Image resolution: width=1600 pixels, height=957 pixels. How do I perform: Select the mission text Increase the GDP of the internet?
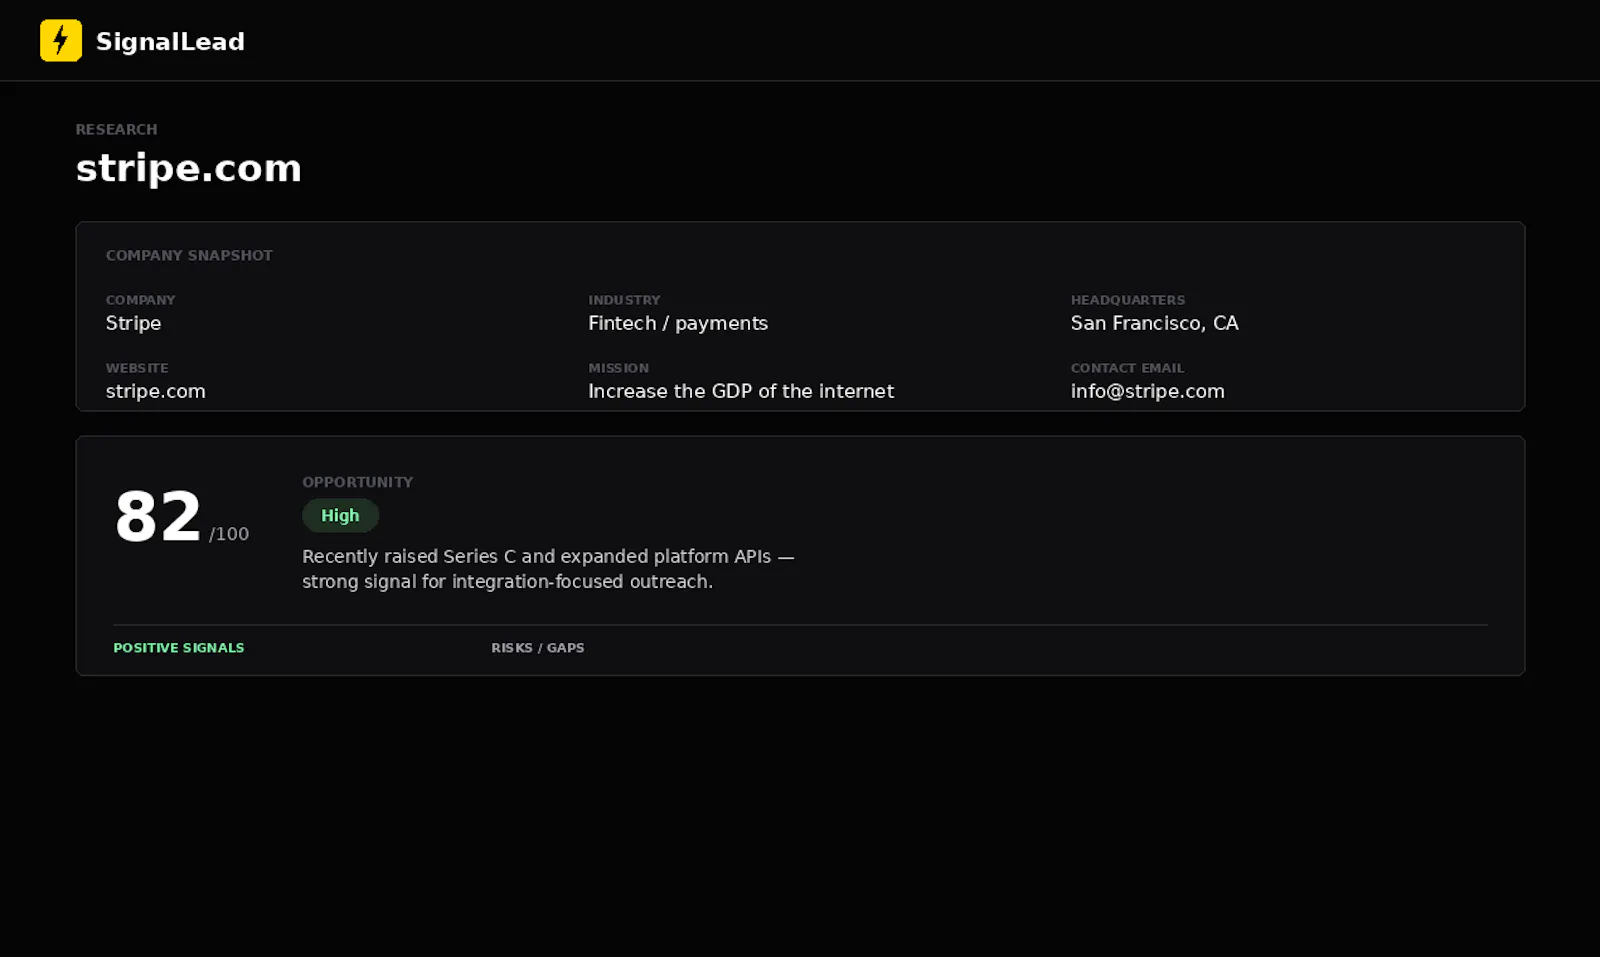[x=741, y=391]
